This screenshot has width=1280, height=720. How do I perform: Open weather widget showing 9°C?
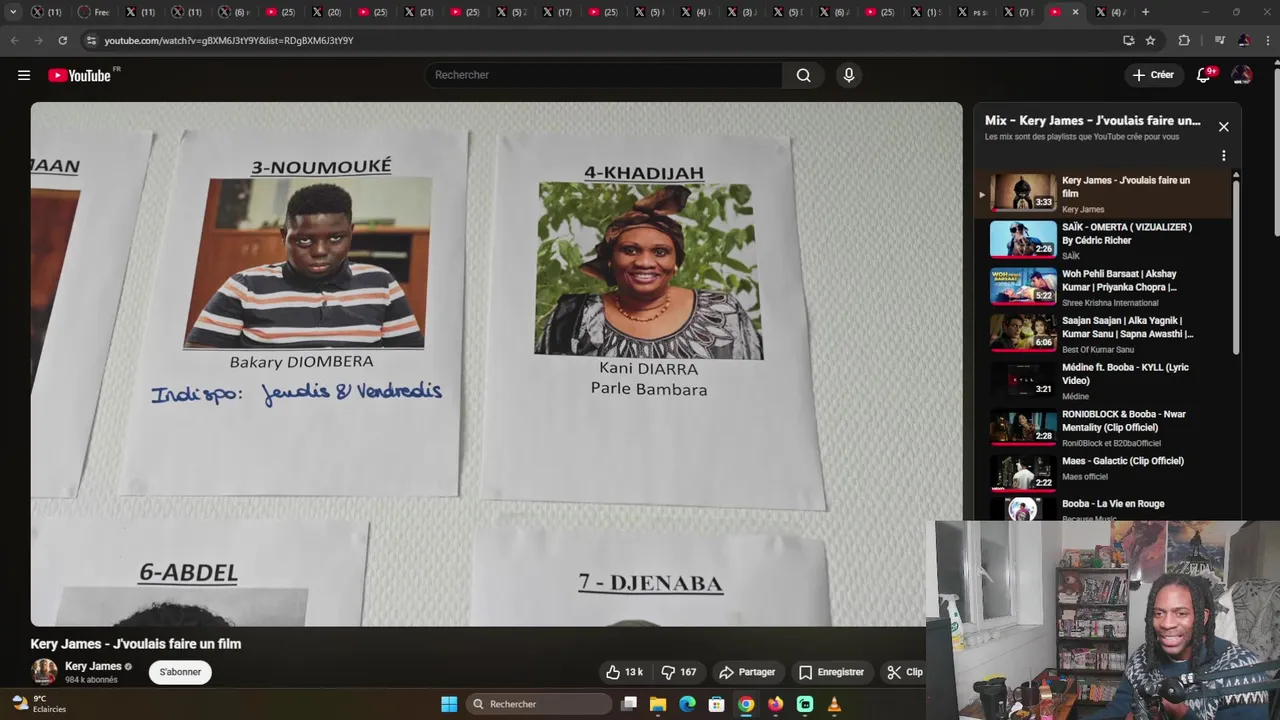coord(40,704)
